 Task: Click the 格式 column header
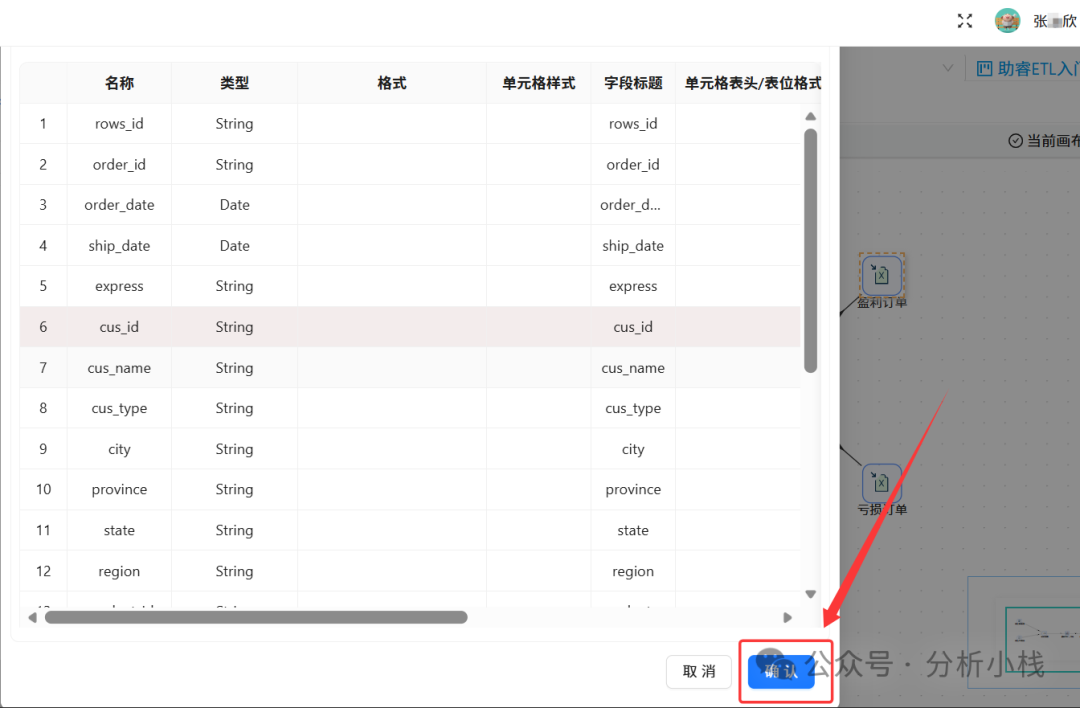pos(392,83)
